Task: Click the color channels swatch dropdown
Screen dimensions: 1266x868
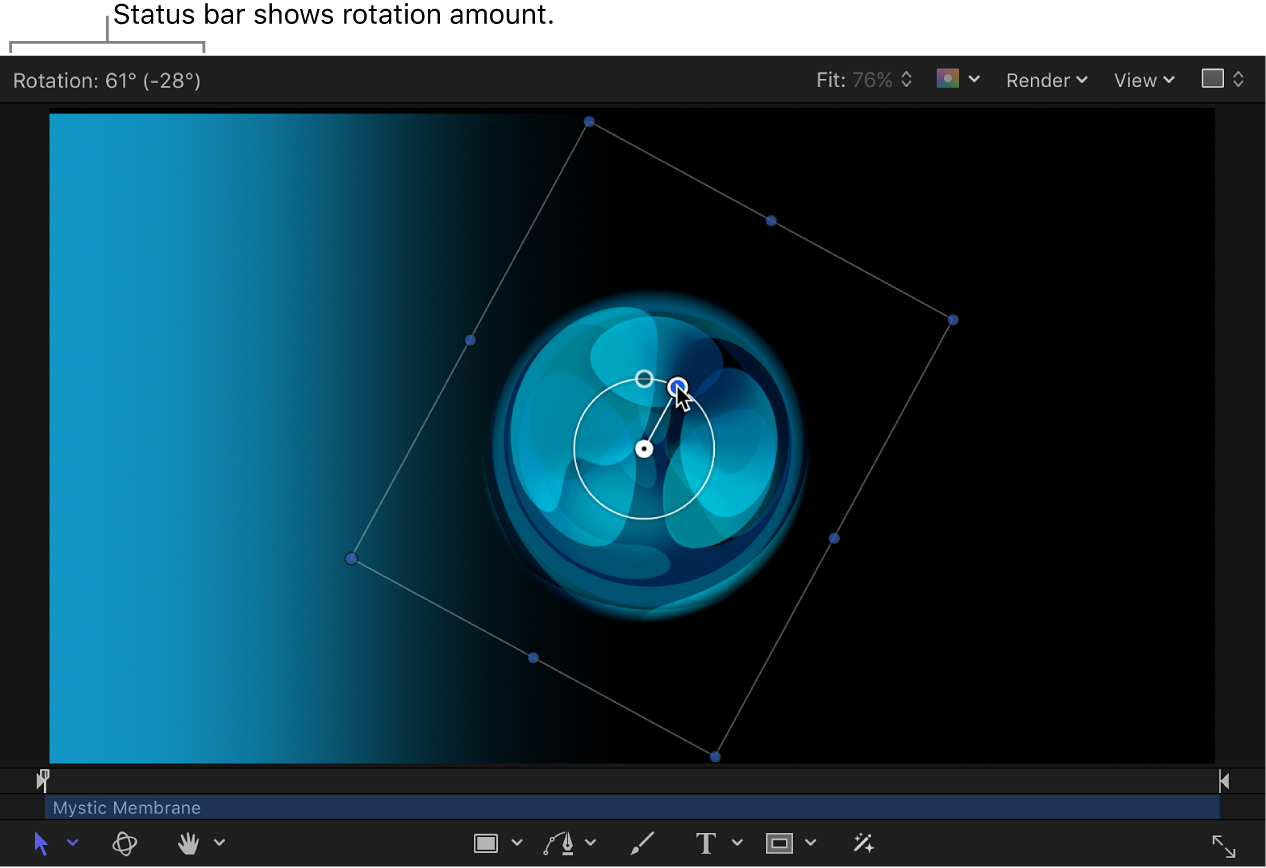Action: pos(956,78)
